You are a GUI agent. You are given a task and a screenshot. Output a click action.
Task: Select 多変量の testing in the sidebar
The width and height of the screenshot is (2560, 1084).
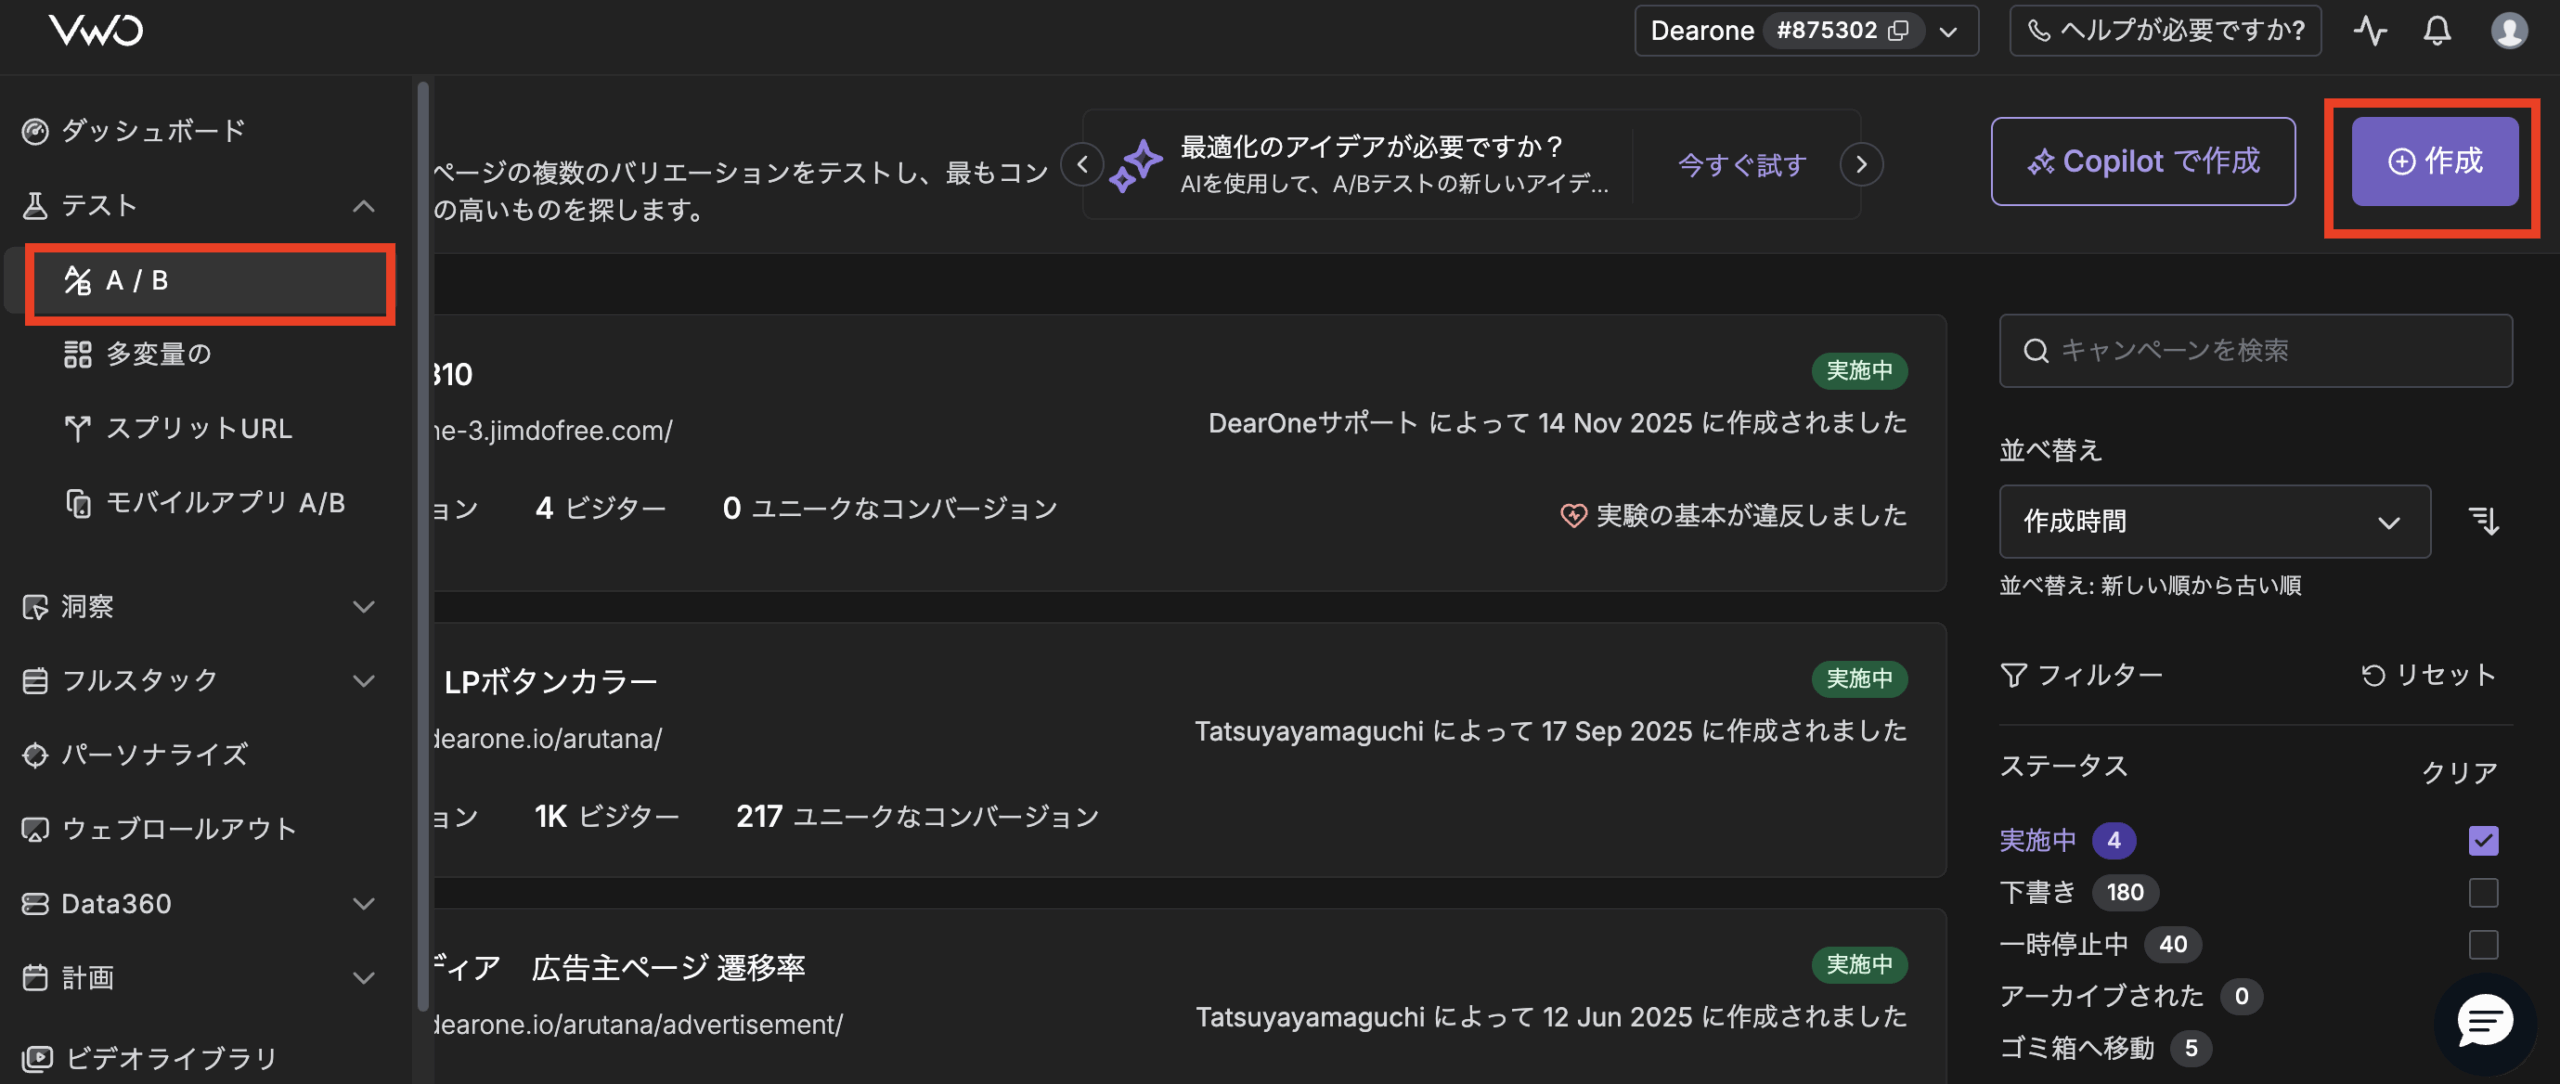(x=157, y=353)
